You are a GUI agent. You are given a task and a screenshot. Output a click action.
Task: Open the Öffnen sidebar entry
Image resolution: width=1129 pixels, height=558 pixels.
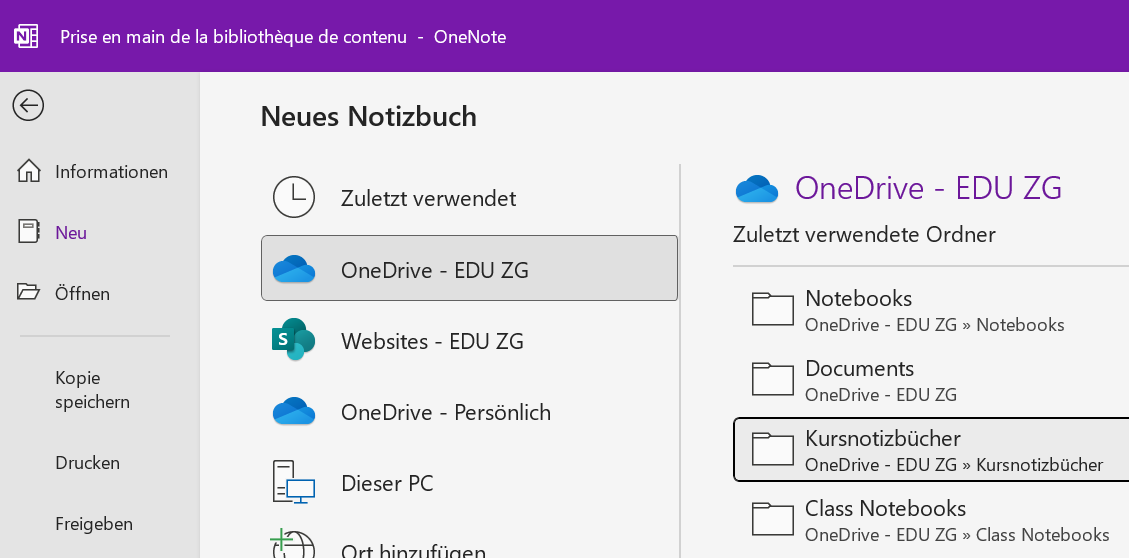point(82,294)
